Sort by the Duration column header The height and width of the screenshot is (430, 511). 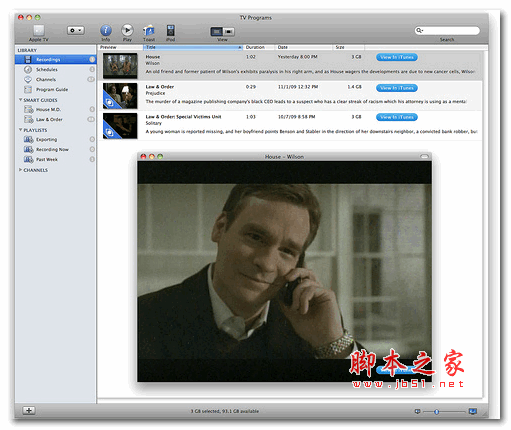259,47
